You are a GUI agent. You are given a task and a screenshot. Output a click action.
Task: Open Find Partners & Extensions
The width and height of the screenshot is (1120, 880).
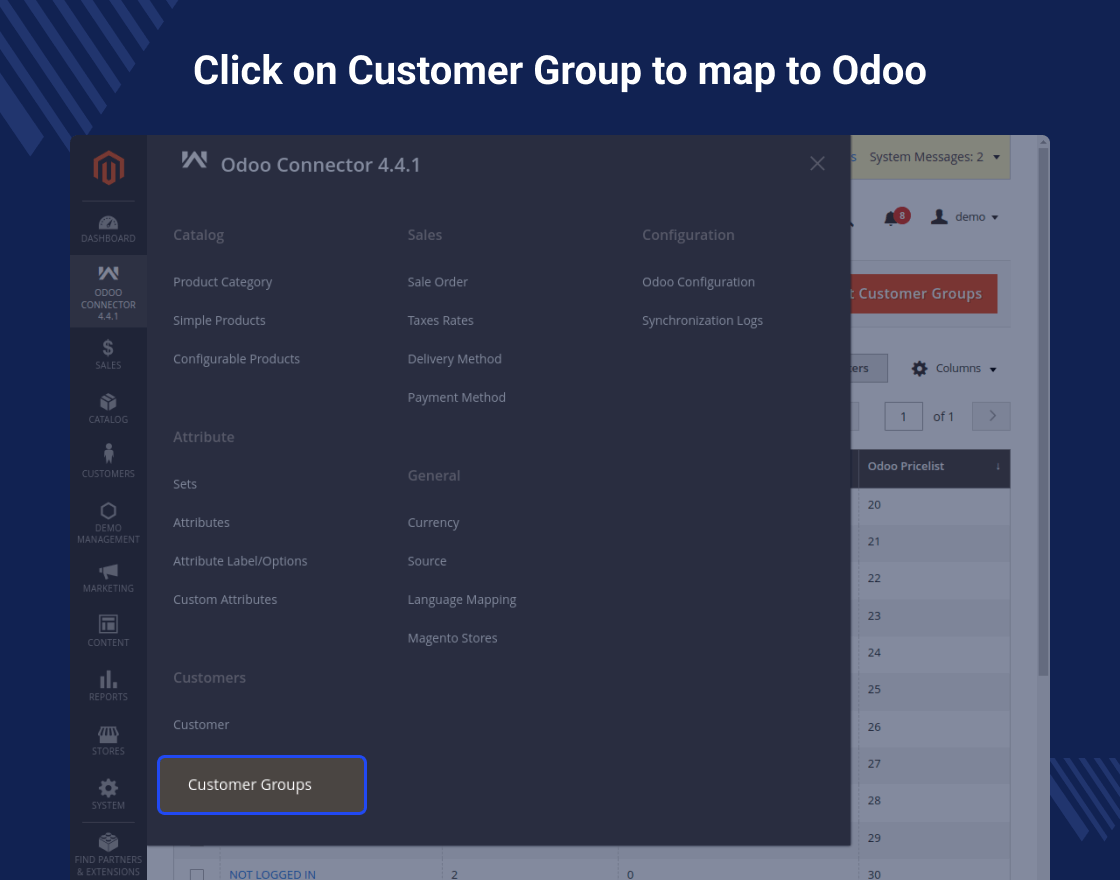[109, 855]
